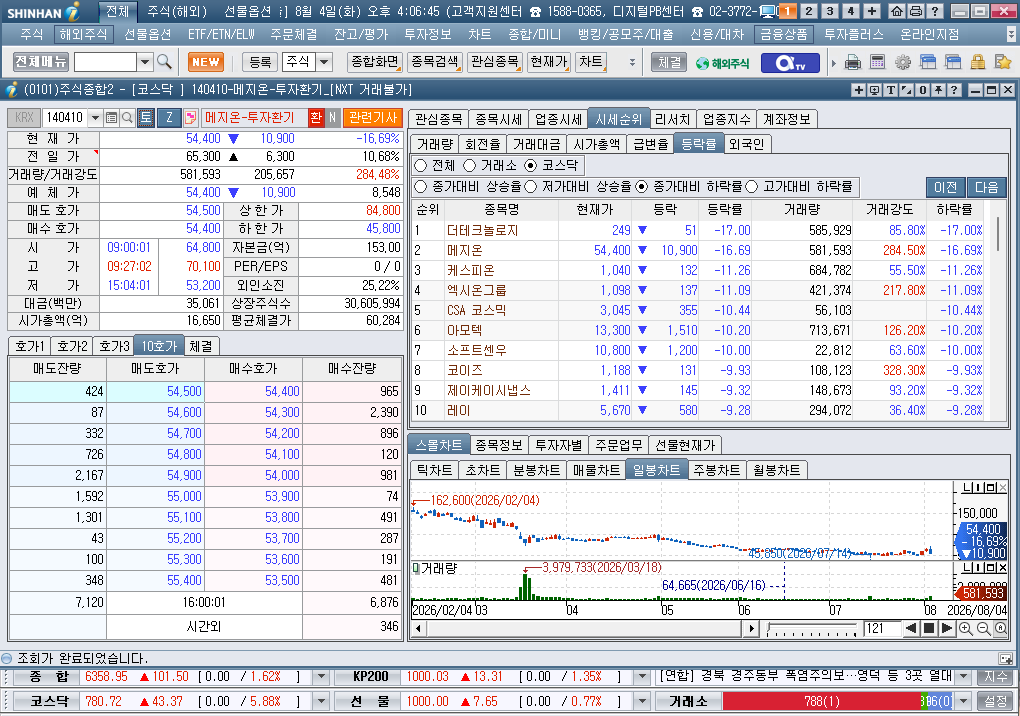
Task: Click chart zoom-in magnifier icon
Action: (x=965, y=628)
